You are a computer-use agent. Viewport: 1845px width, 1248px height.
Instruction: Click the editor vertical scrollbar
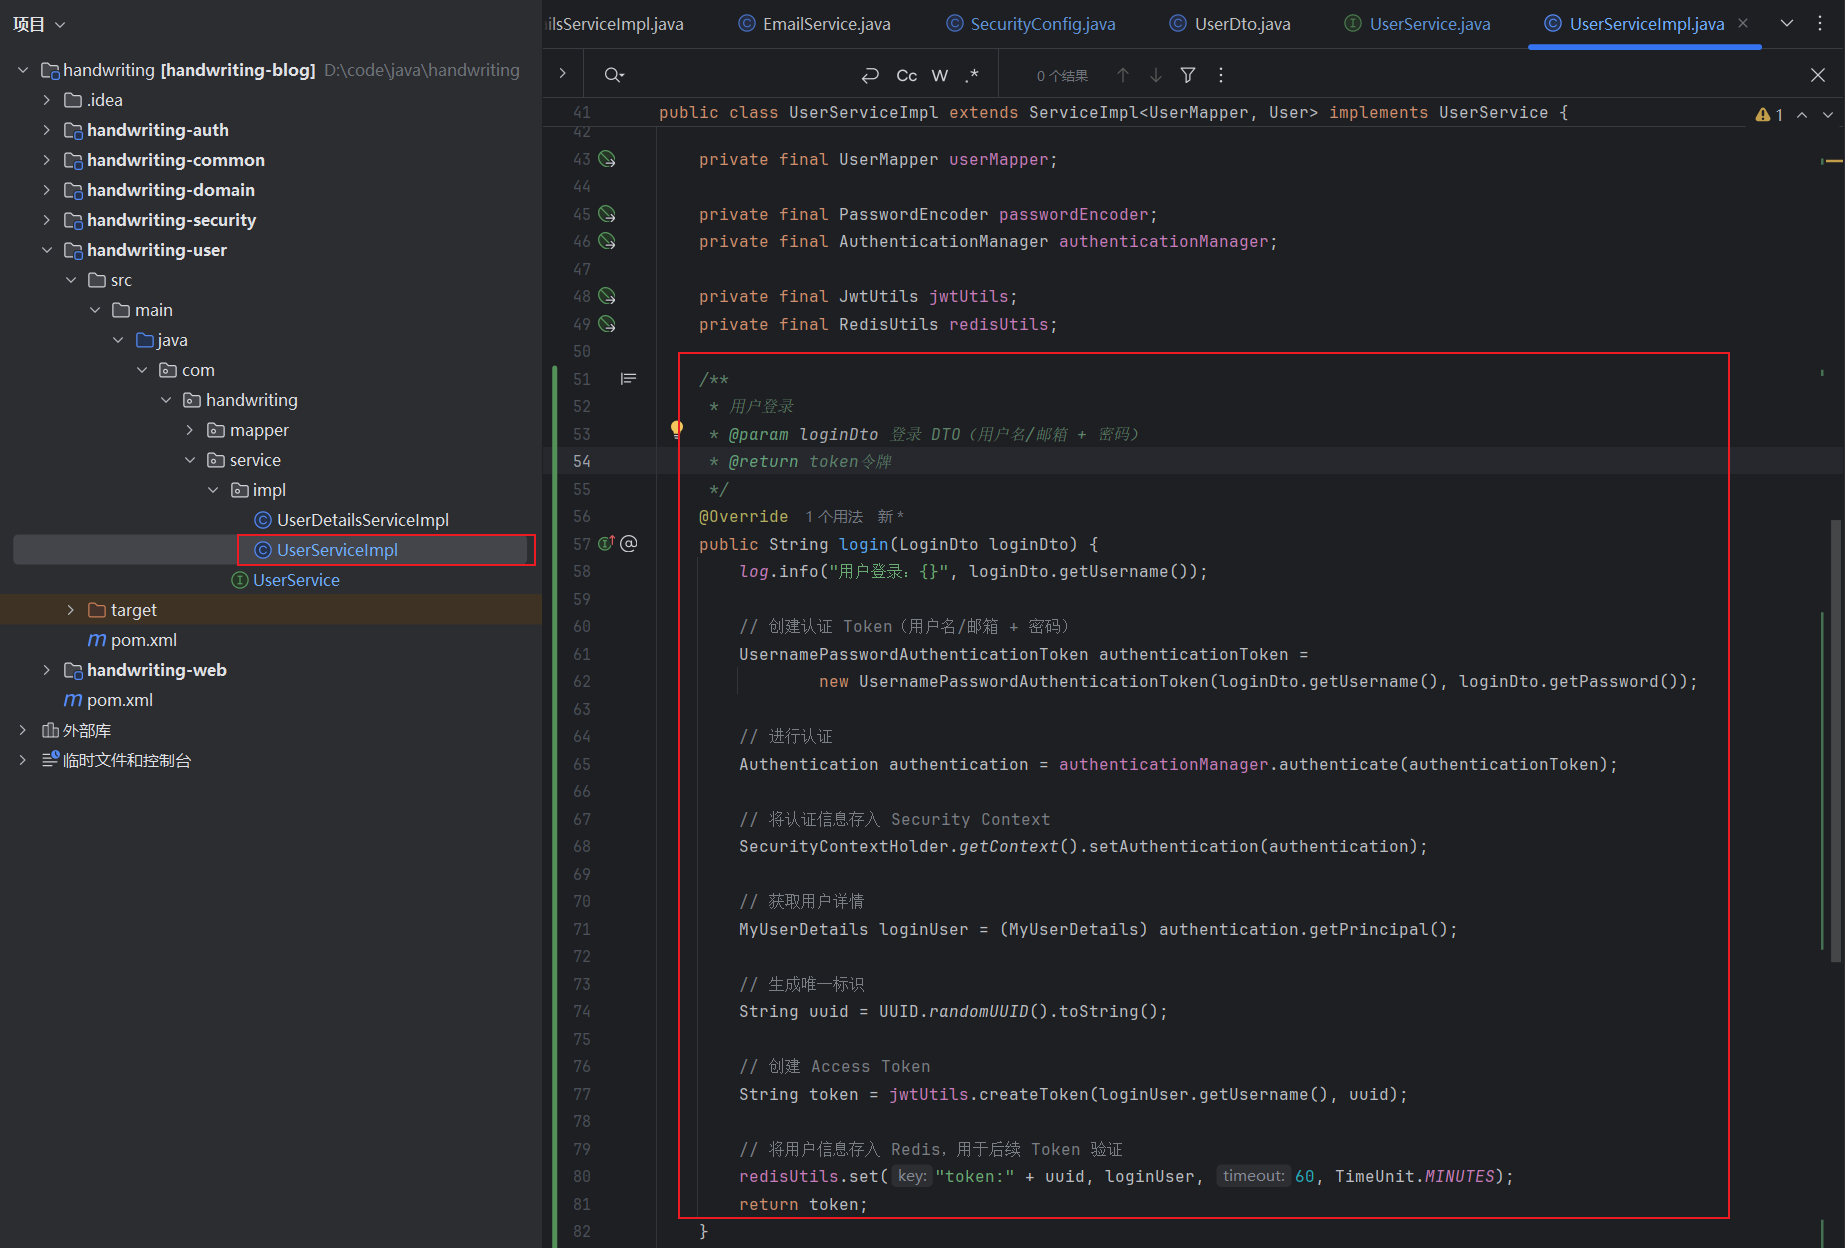1835,740
